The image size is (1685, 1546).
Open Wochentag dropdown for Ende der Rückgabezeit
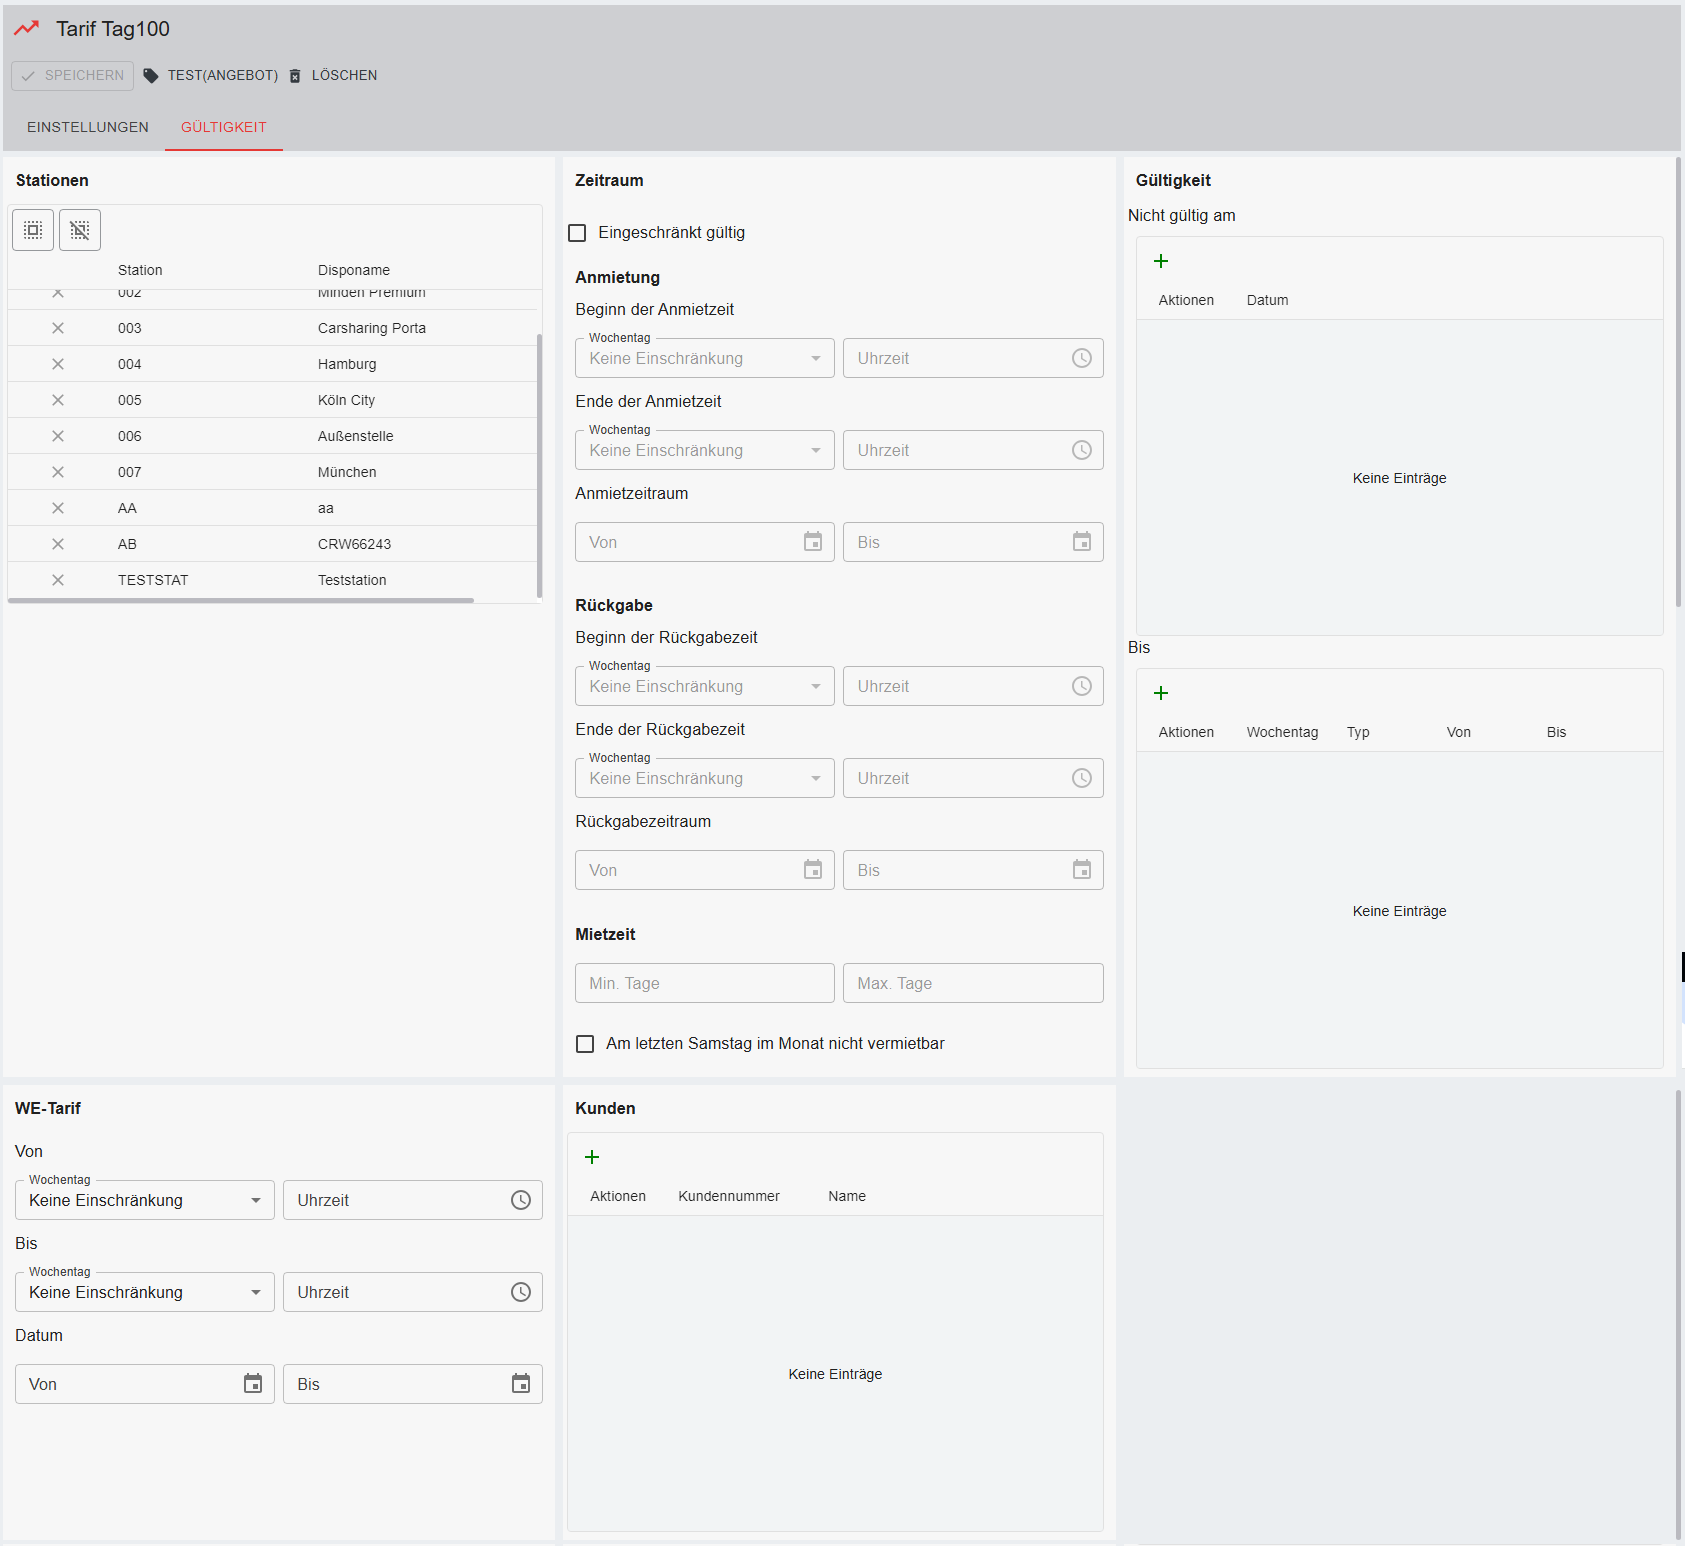(x=705, y=778)
